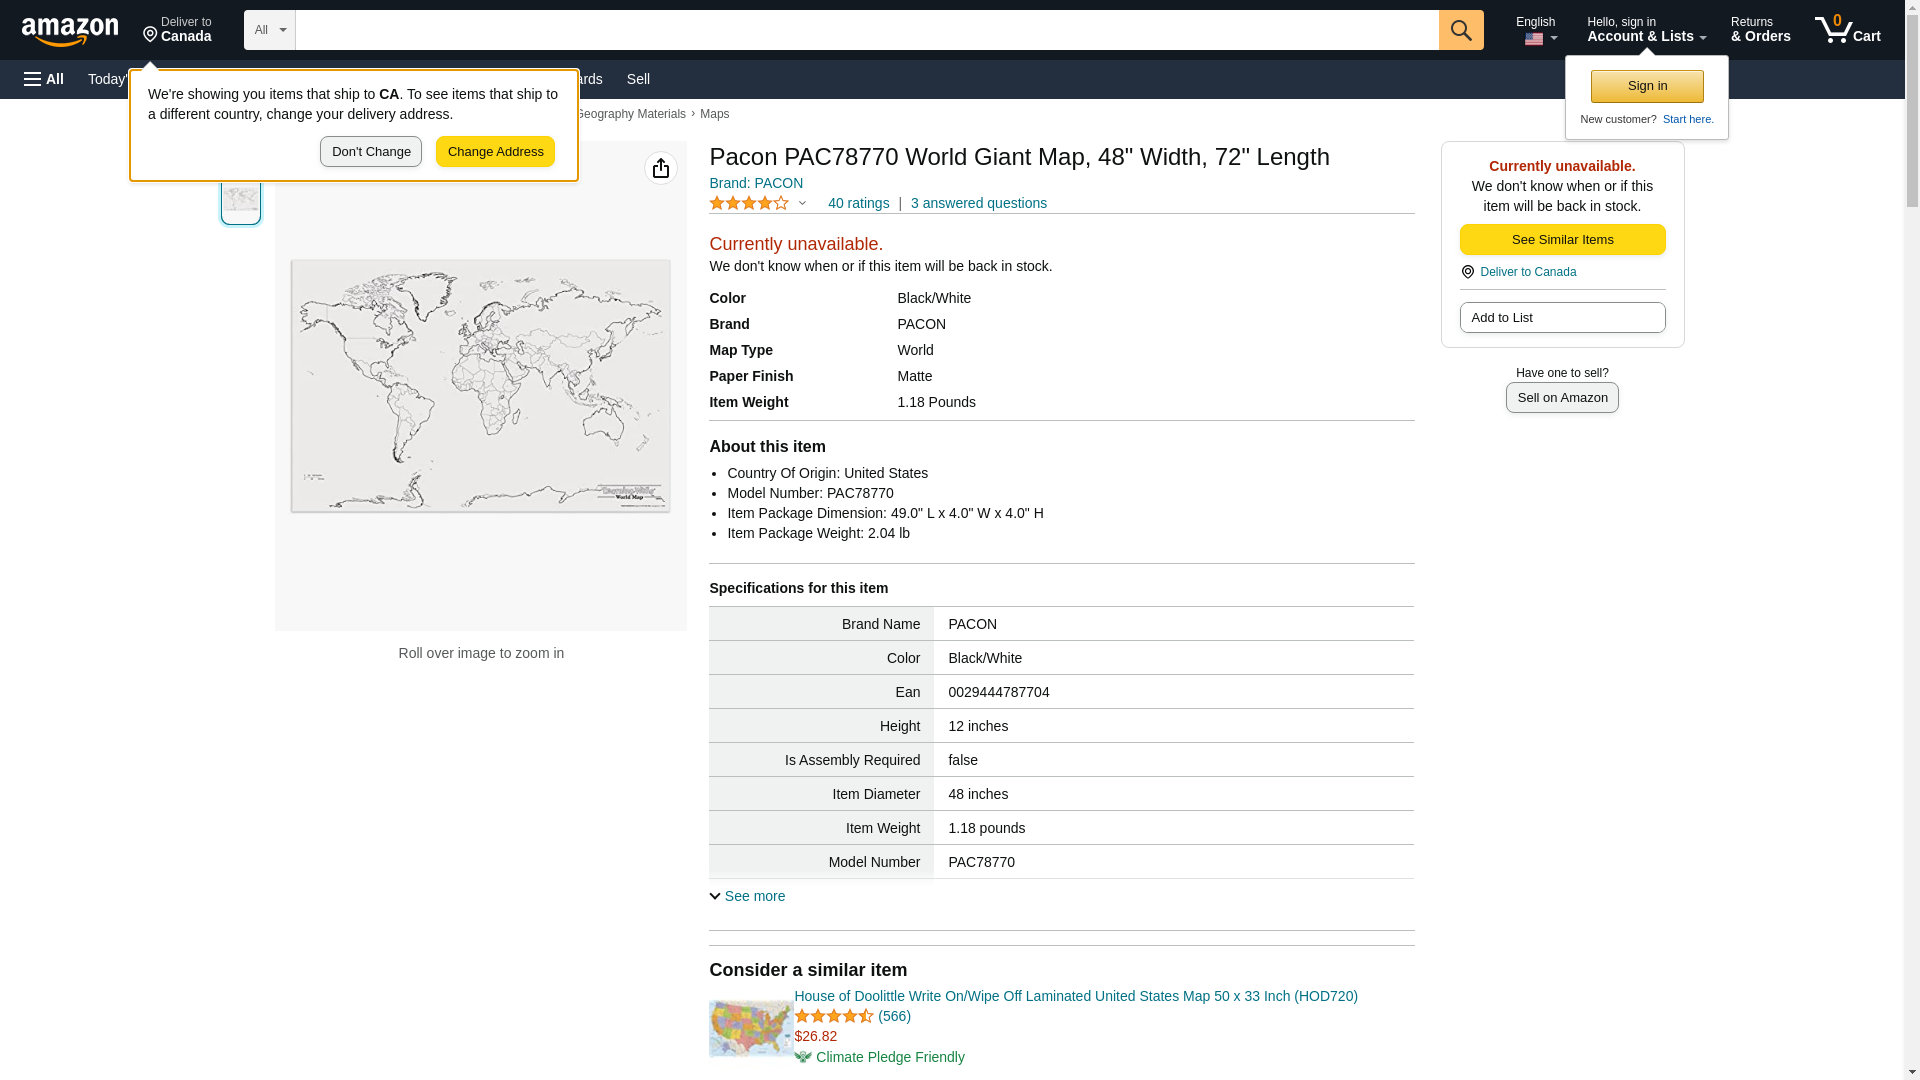This screenshot has width=1920, height=1080.
Task: Click the Change Address button
Action: click(495, 152)
